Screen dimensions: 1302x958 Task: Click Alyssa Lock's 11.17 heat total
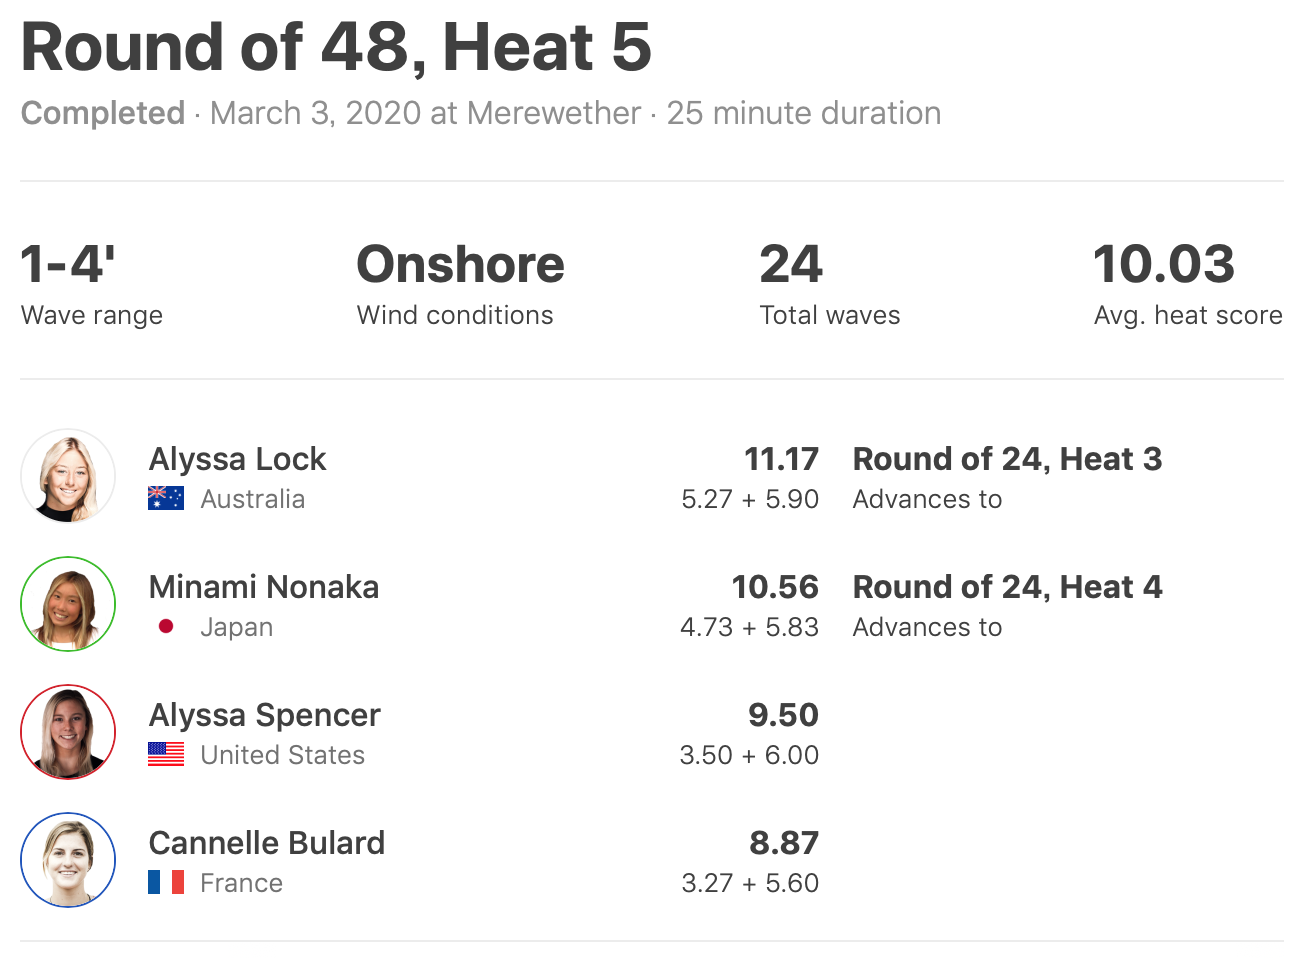click(781, 459)
